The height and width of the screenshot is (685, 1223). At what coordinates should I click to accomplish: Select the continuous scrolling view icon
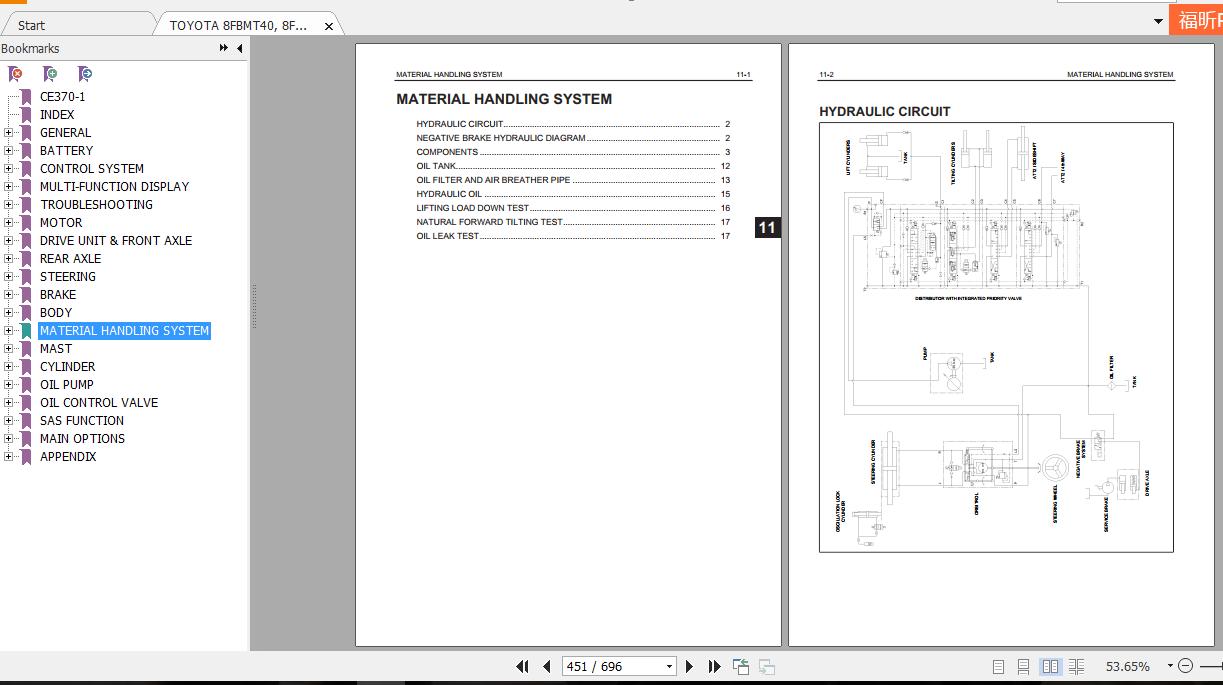click(1023, 665)
